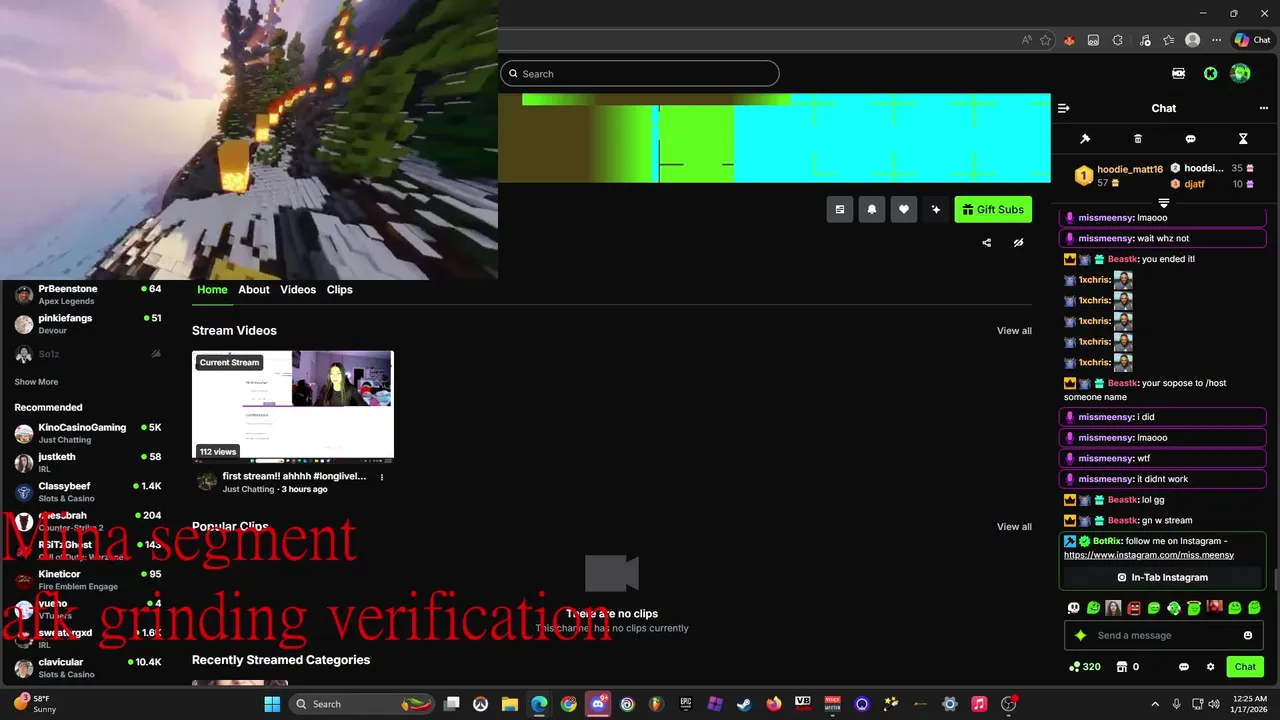Image resolution: width=1280 pixels, height=720 pixels.
Task: Click the In-Tab Instagram button
Action: pos(1163,577)
